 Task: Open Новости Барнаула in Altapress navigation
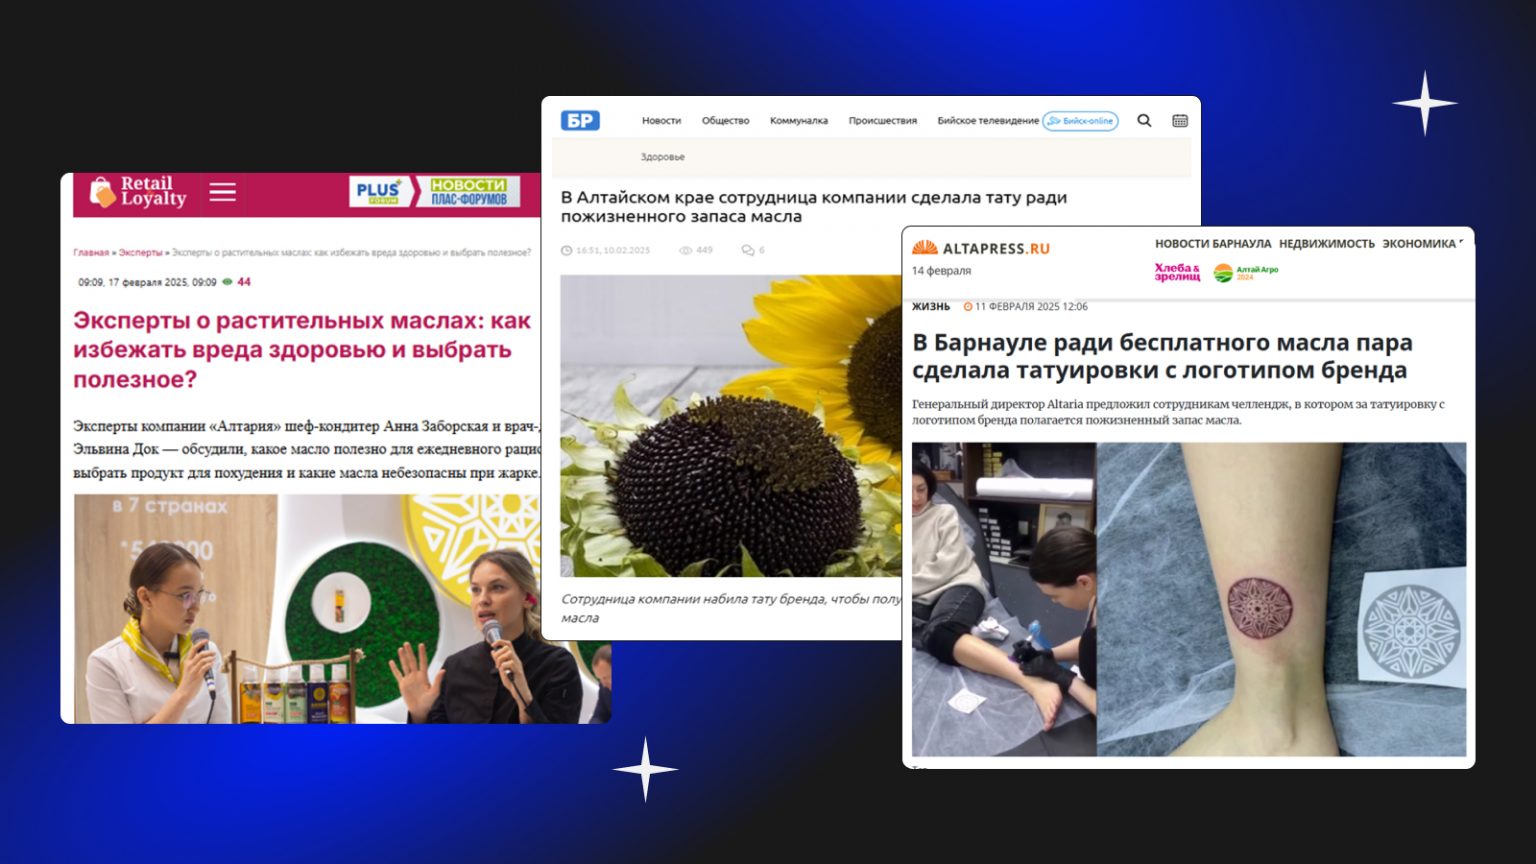click(x=1212, y=244)
